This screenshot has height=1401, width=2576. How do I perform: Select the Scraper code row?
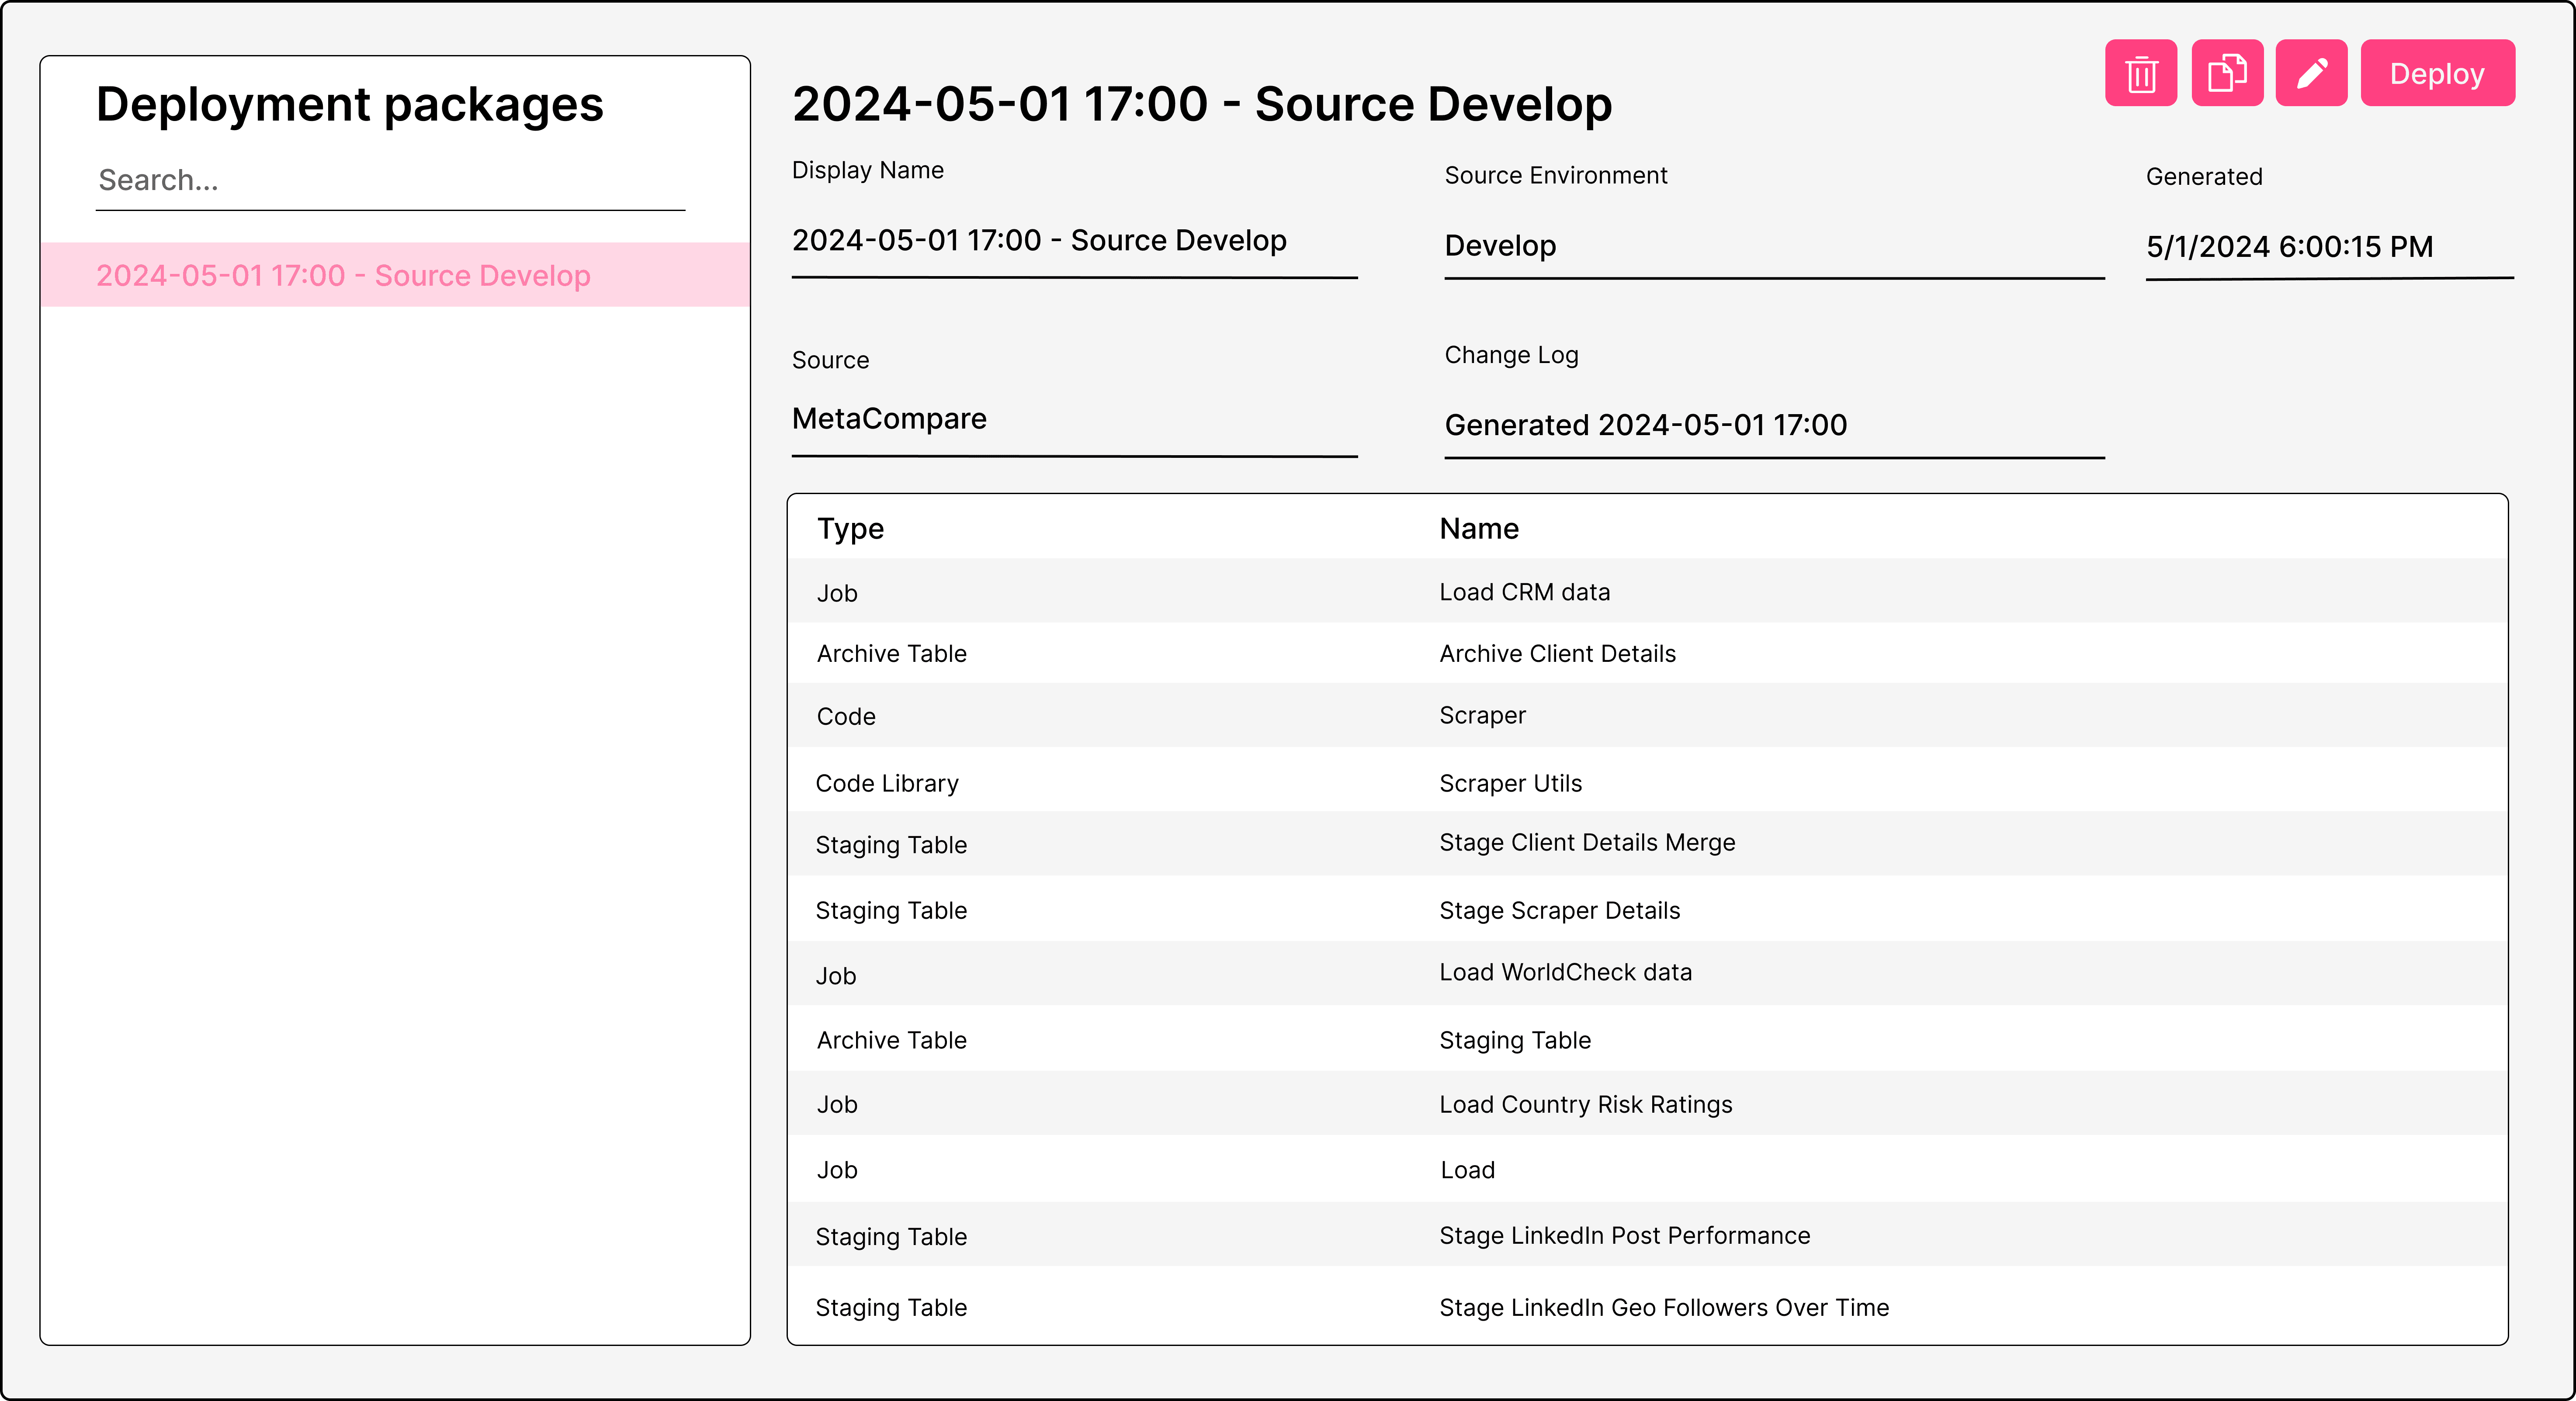pos(1647,716)
